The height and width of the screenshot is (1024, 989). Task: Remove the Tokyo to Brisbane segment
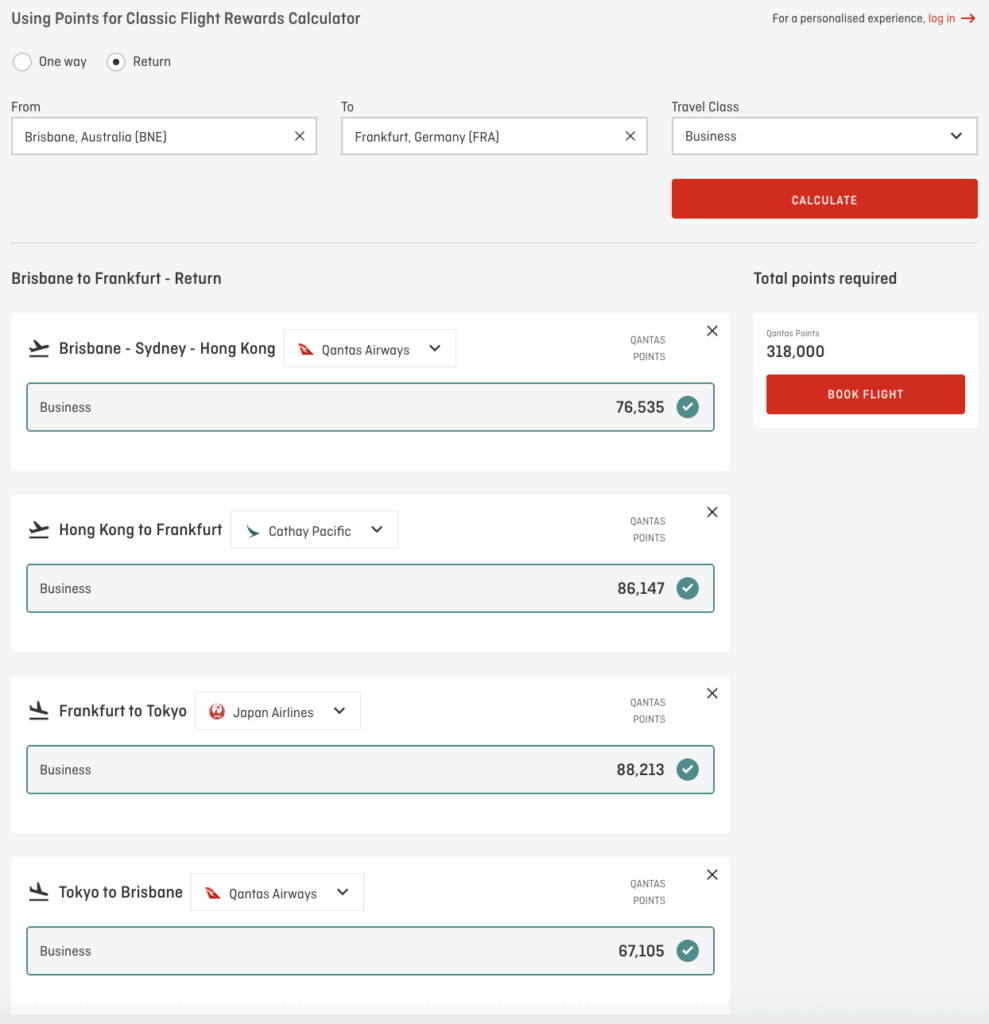tap(712, 874)
